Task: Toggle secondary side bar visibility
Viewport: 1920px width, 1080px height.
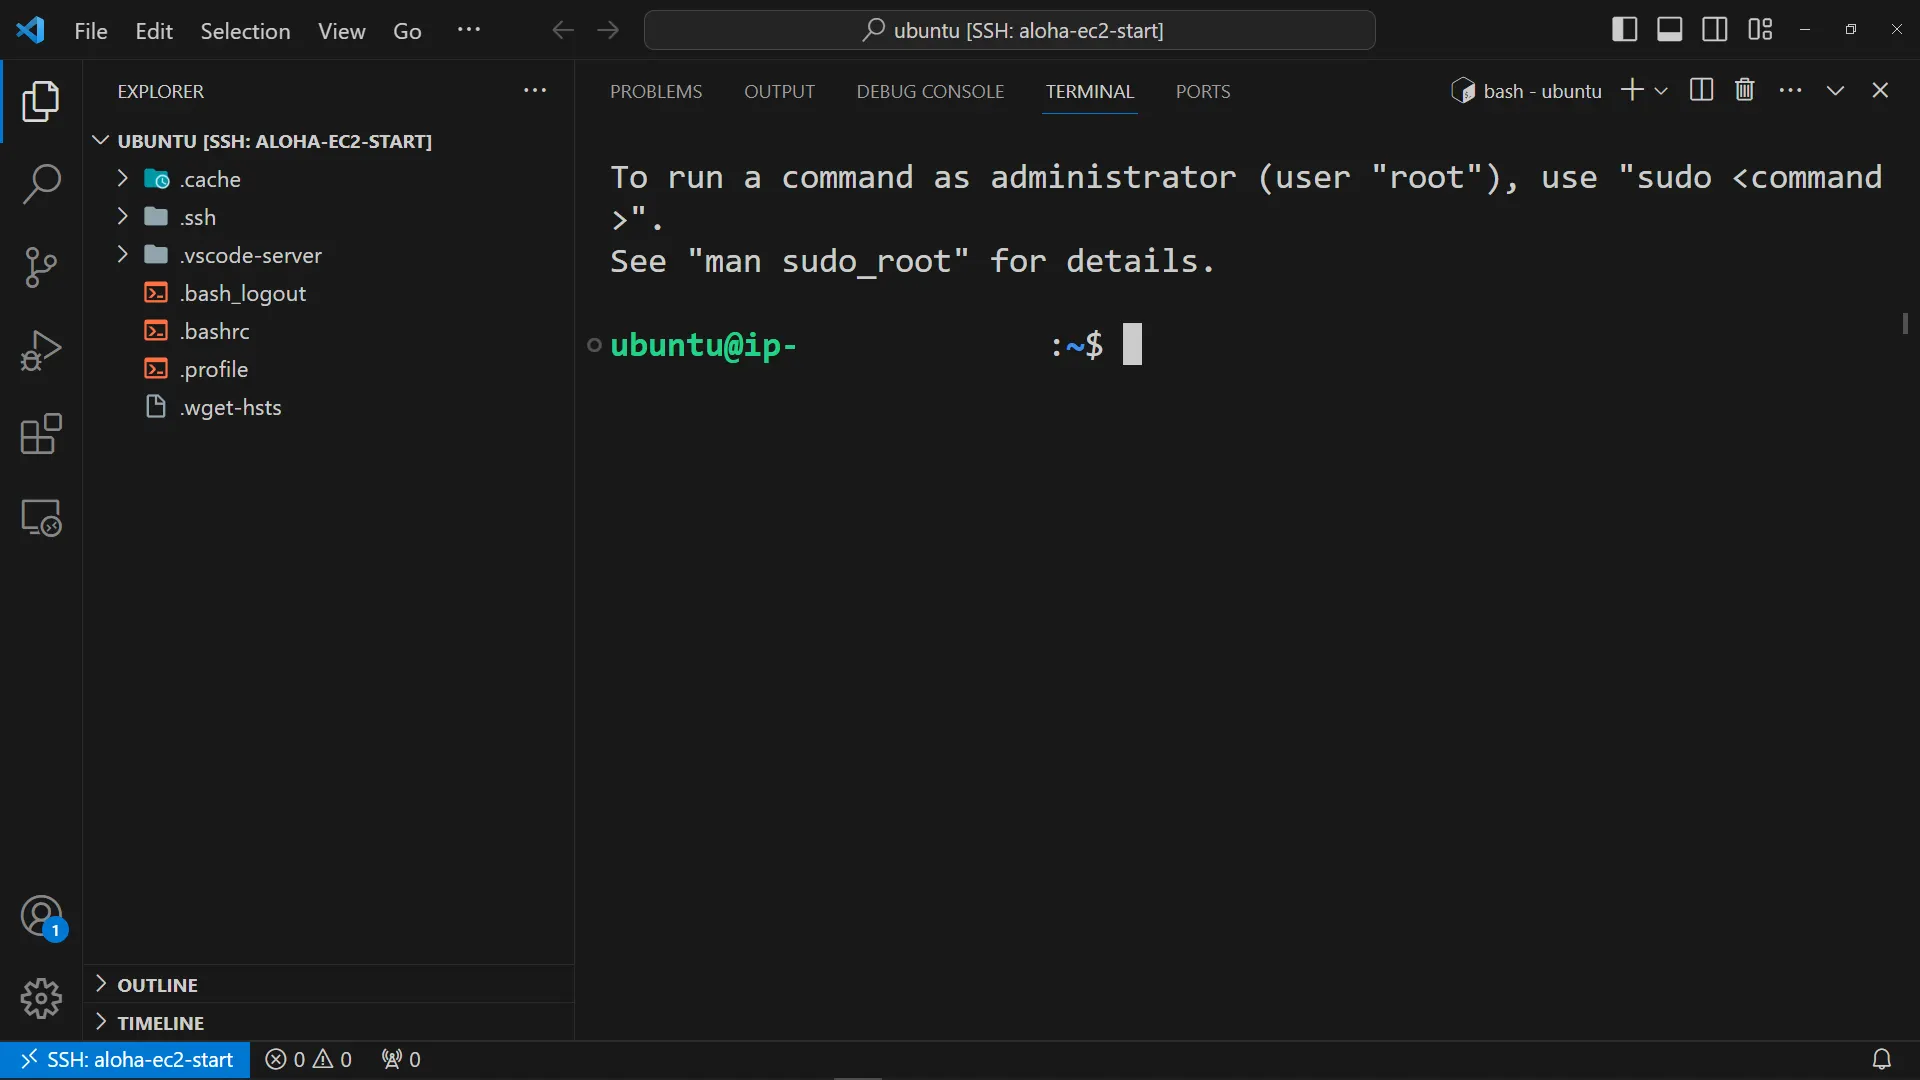Action: (x=1714, y=30)
